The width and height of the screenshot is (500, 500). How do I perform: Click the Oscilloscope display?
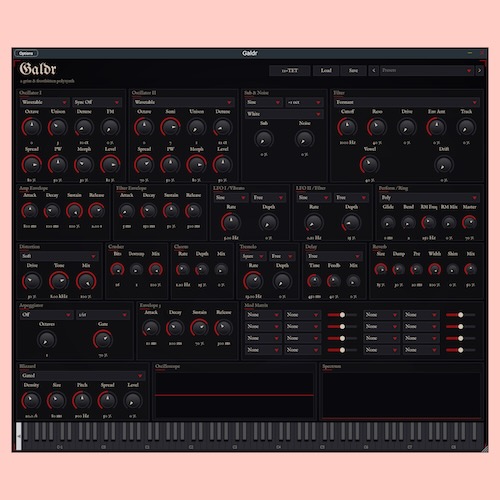click(234, 395)
